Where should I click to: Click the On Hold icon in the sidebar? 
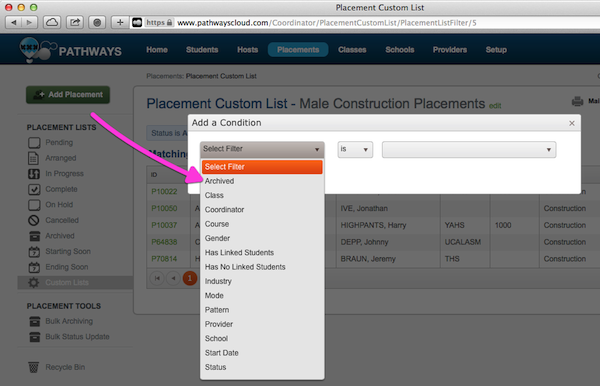click(x=34, y=205)
